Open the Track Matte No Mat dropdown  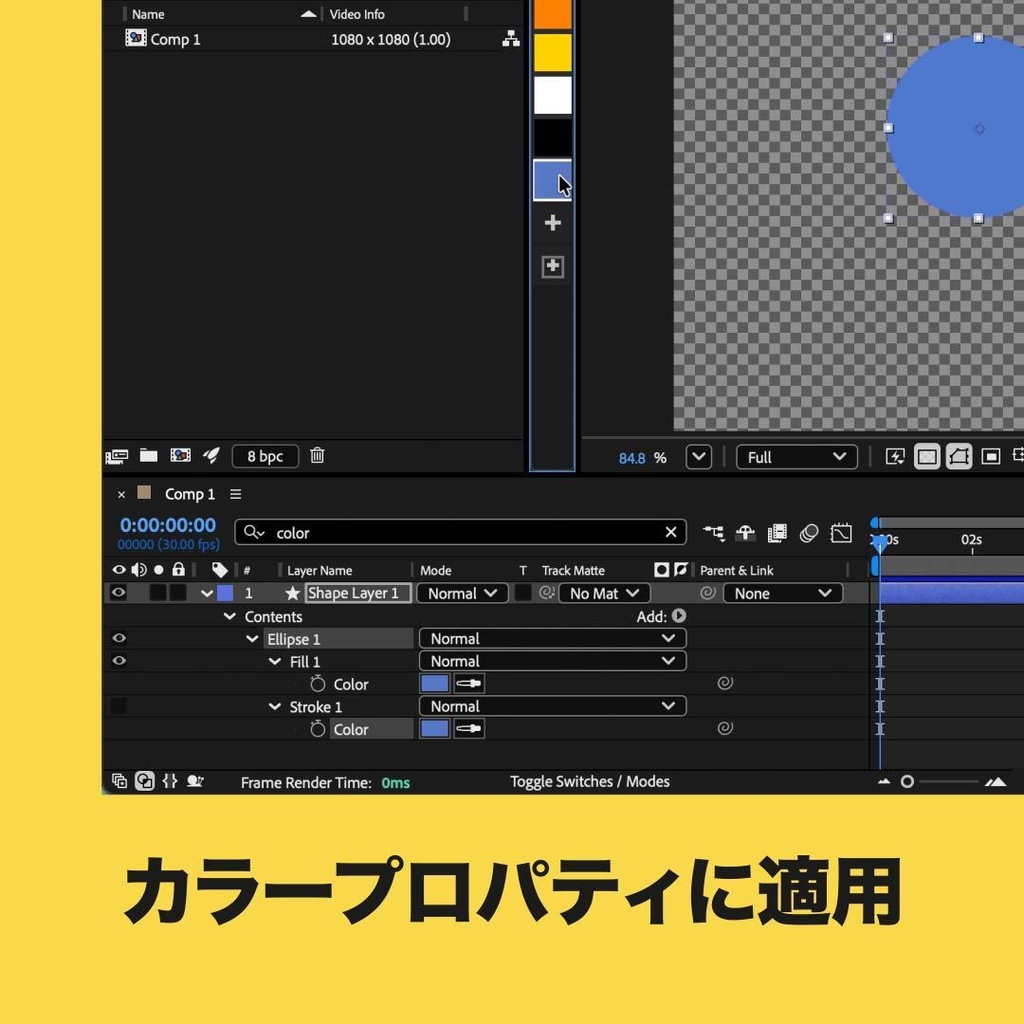[604, 593]
